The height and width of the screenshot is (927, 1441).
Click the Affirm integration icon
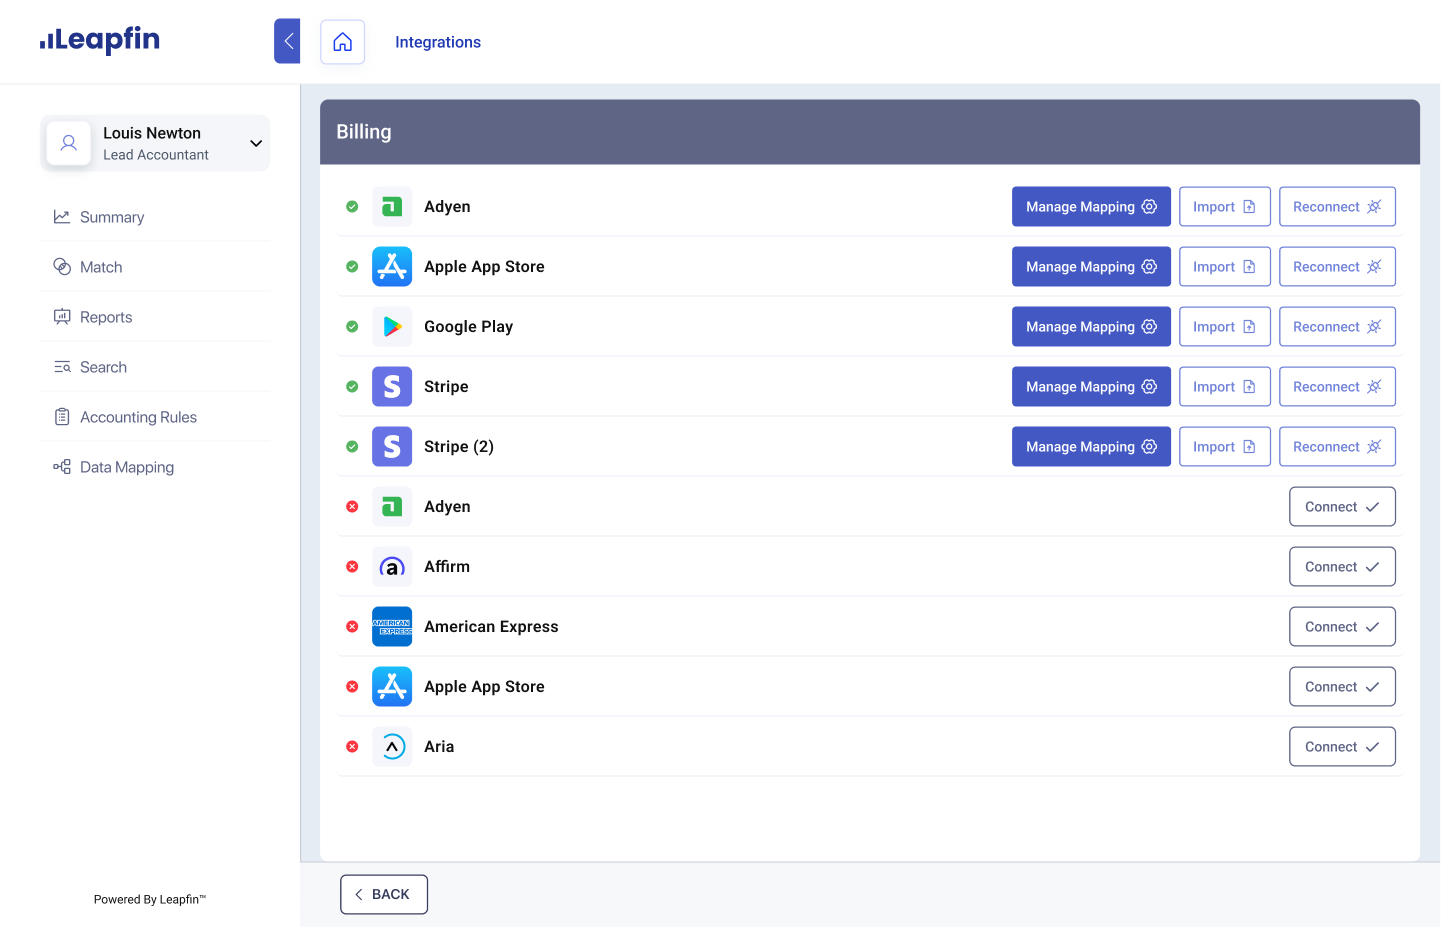point(392,566)
